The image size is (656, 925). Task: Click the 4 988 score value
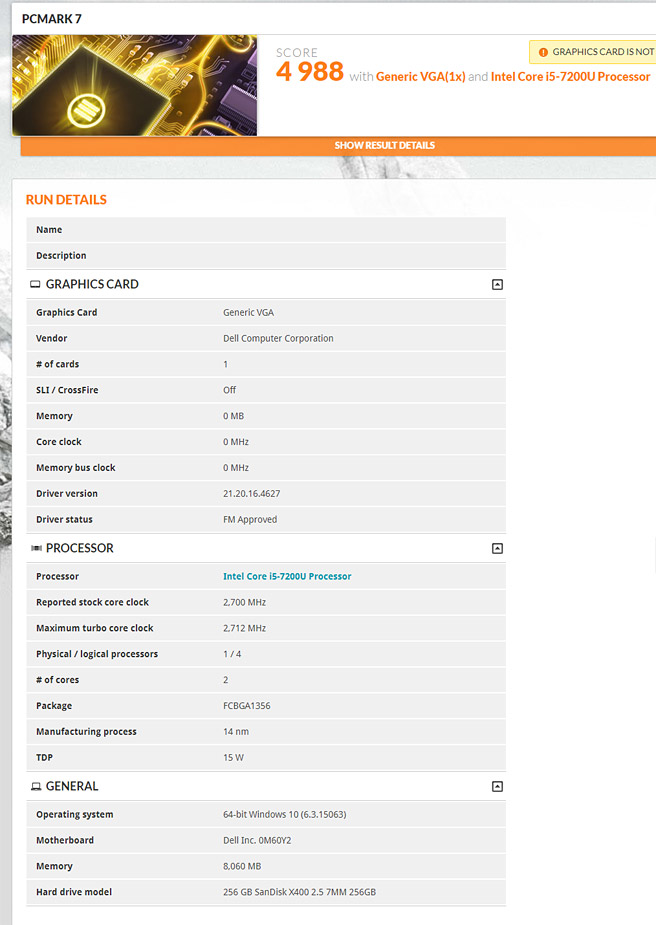[x=310, y=72]
